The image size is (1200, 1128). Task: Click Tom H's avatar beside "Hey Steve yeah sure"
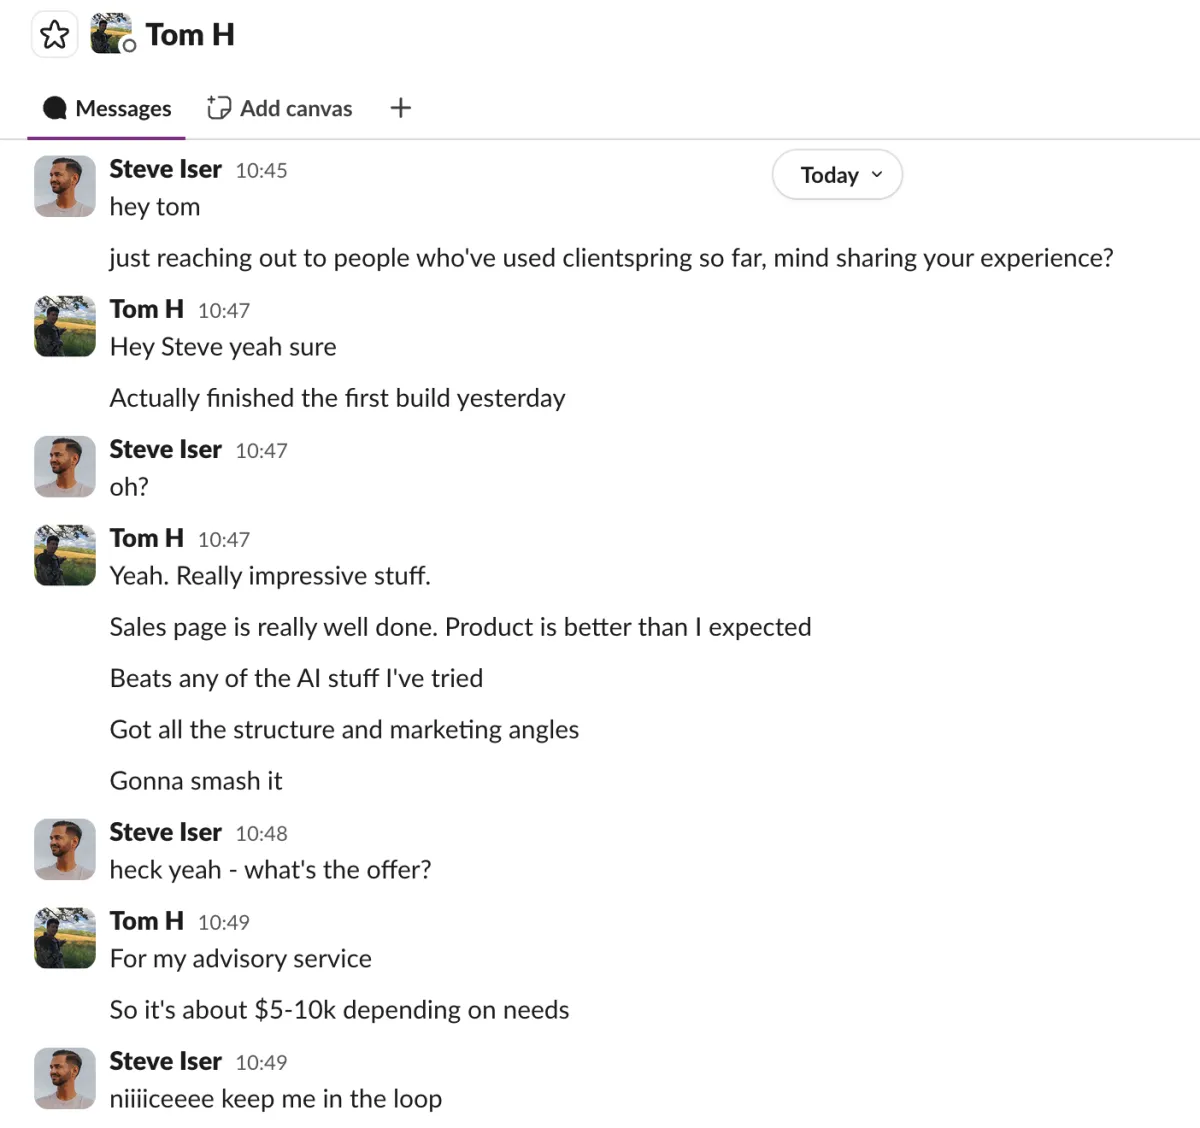click(65, 326)
